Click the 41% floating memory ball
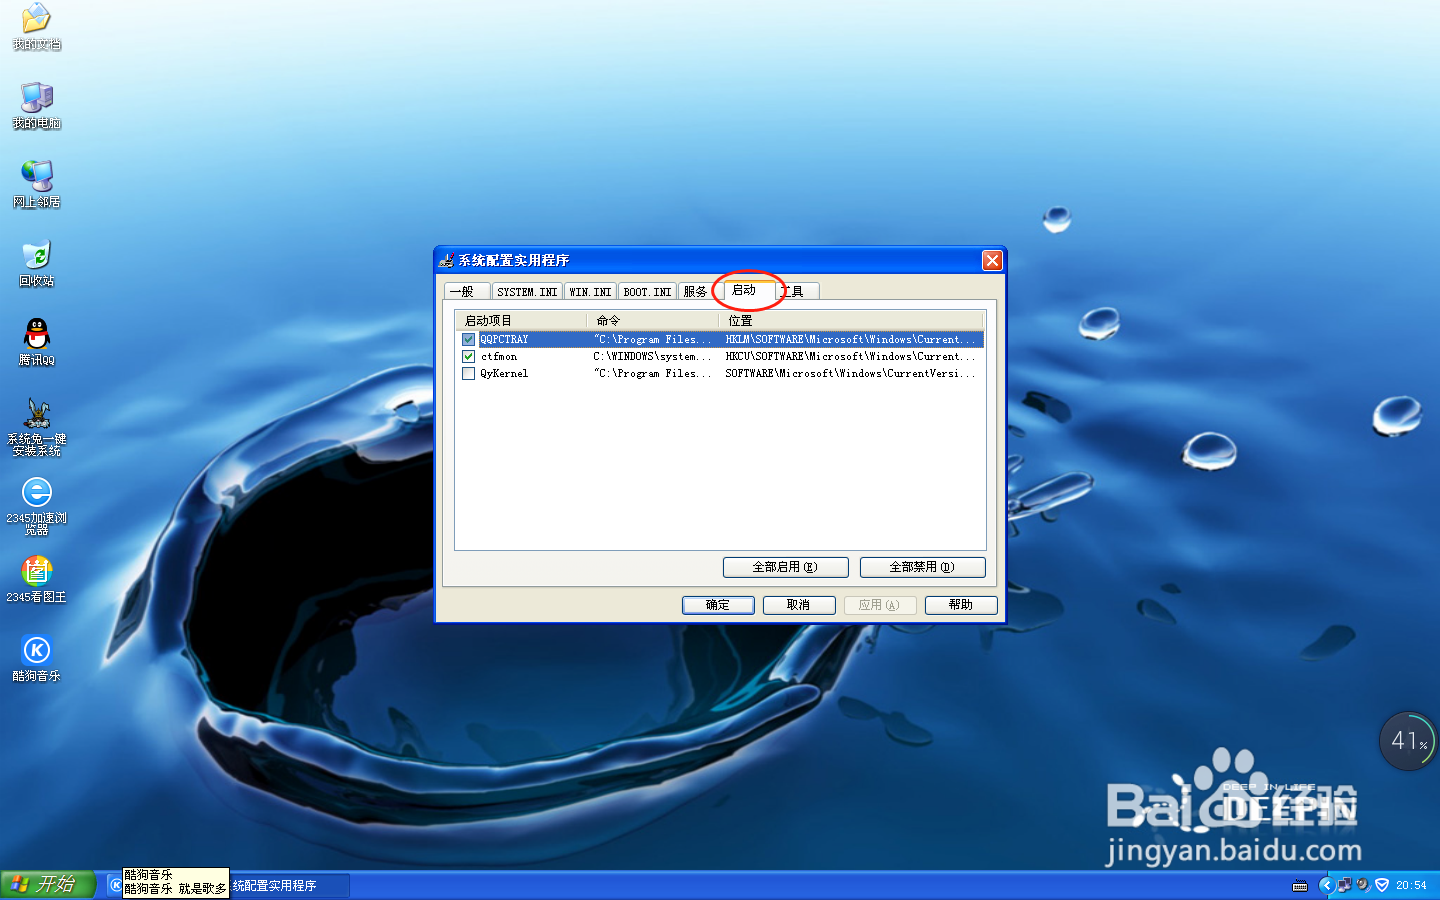Screen dimensions: 1440x900 pyautogui.click(x=1409, y=741)
